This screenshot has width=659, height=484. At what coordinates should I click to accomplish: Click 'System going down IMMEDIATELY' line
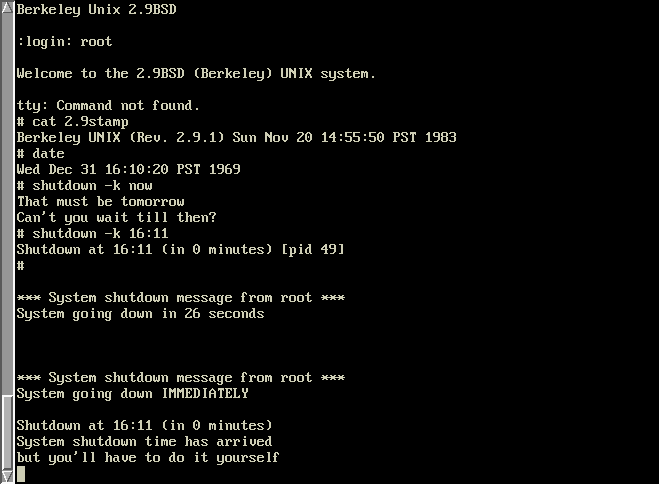coord(132,393)
